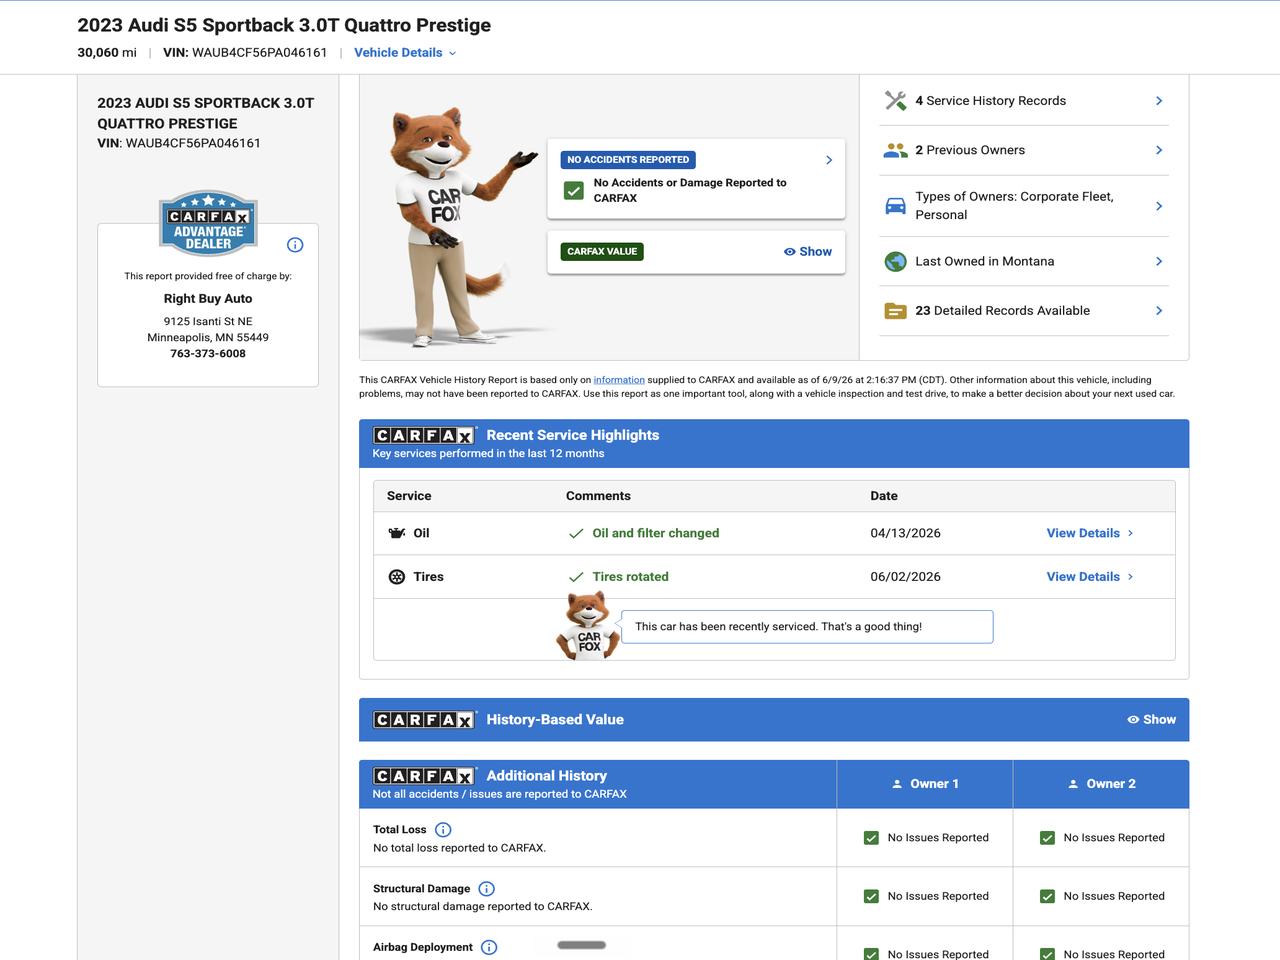Select the Owner 2 column header
The width and height of the screenshot is (1280, 960).
click(1101, 784)
